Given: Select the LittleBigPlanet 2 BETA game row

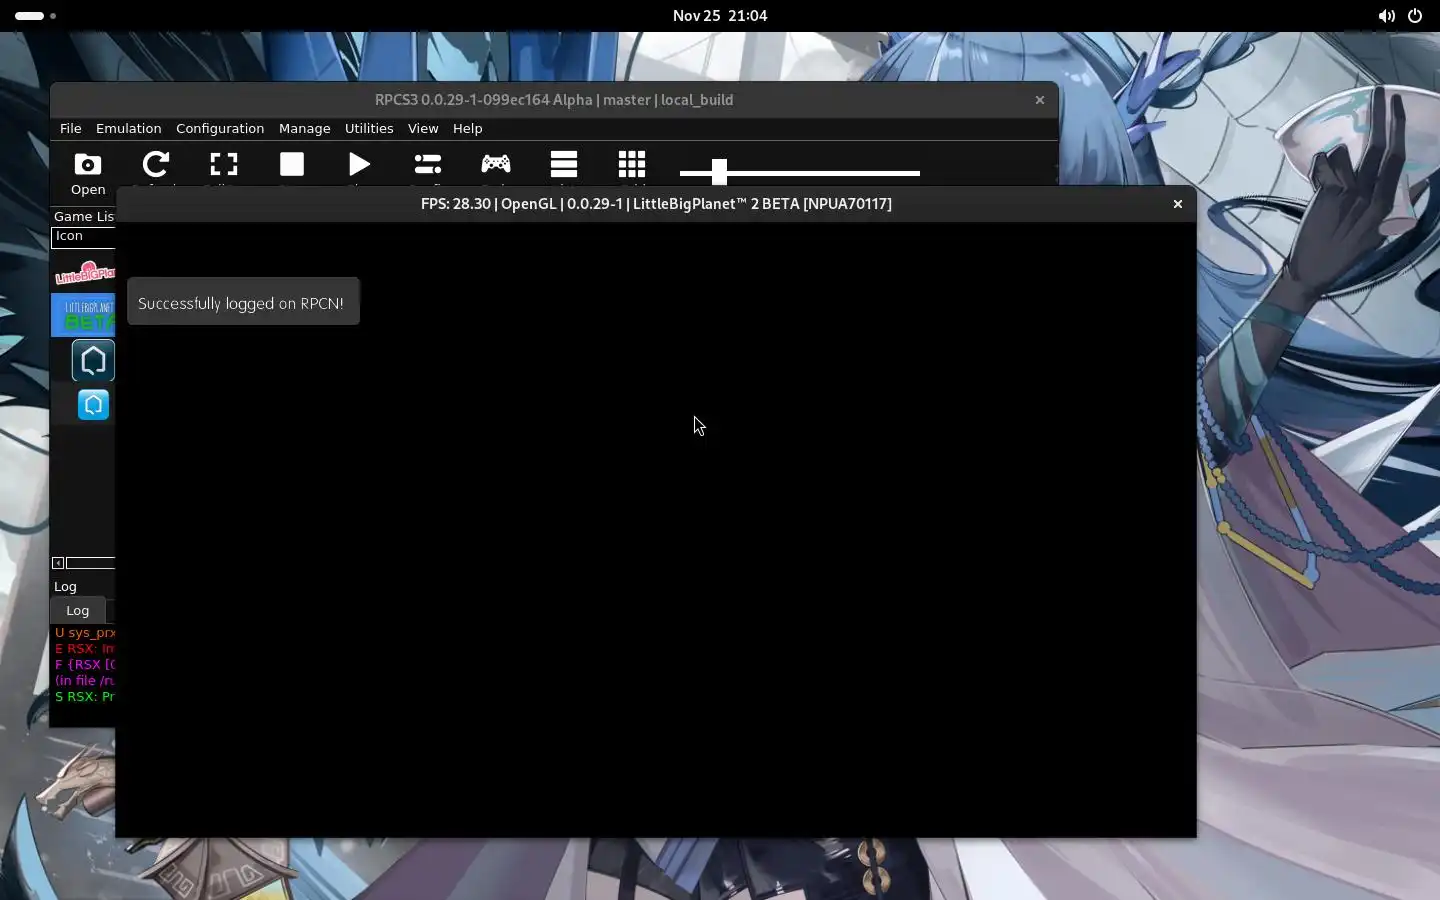Looking at the screenshot, I should 84,315.
